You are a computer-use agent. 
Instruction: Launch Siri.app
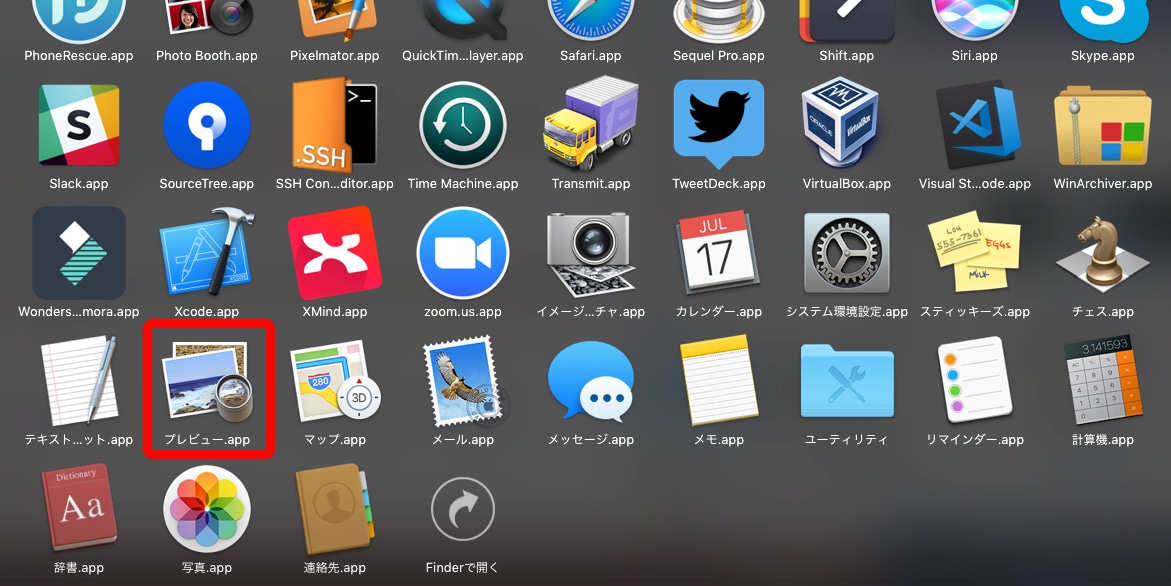(x=975, y=20)
